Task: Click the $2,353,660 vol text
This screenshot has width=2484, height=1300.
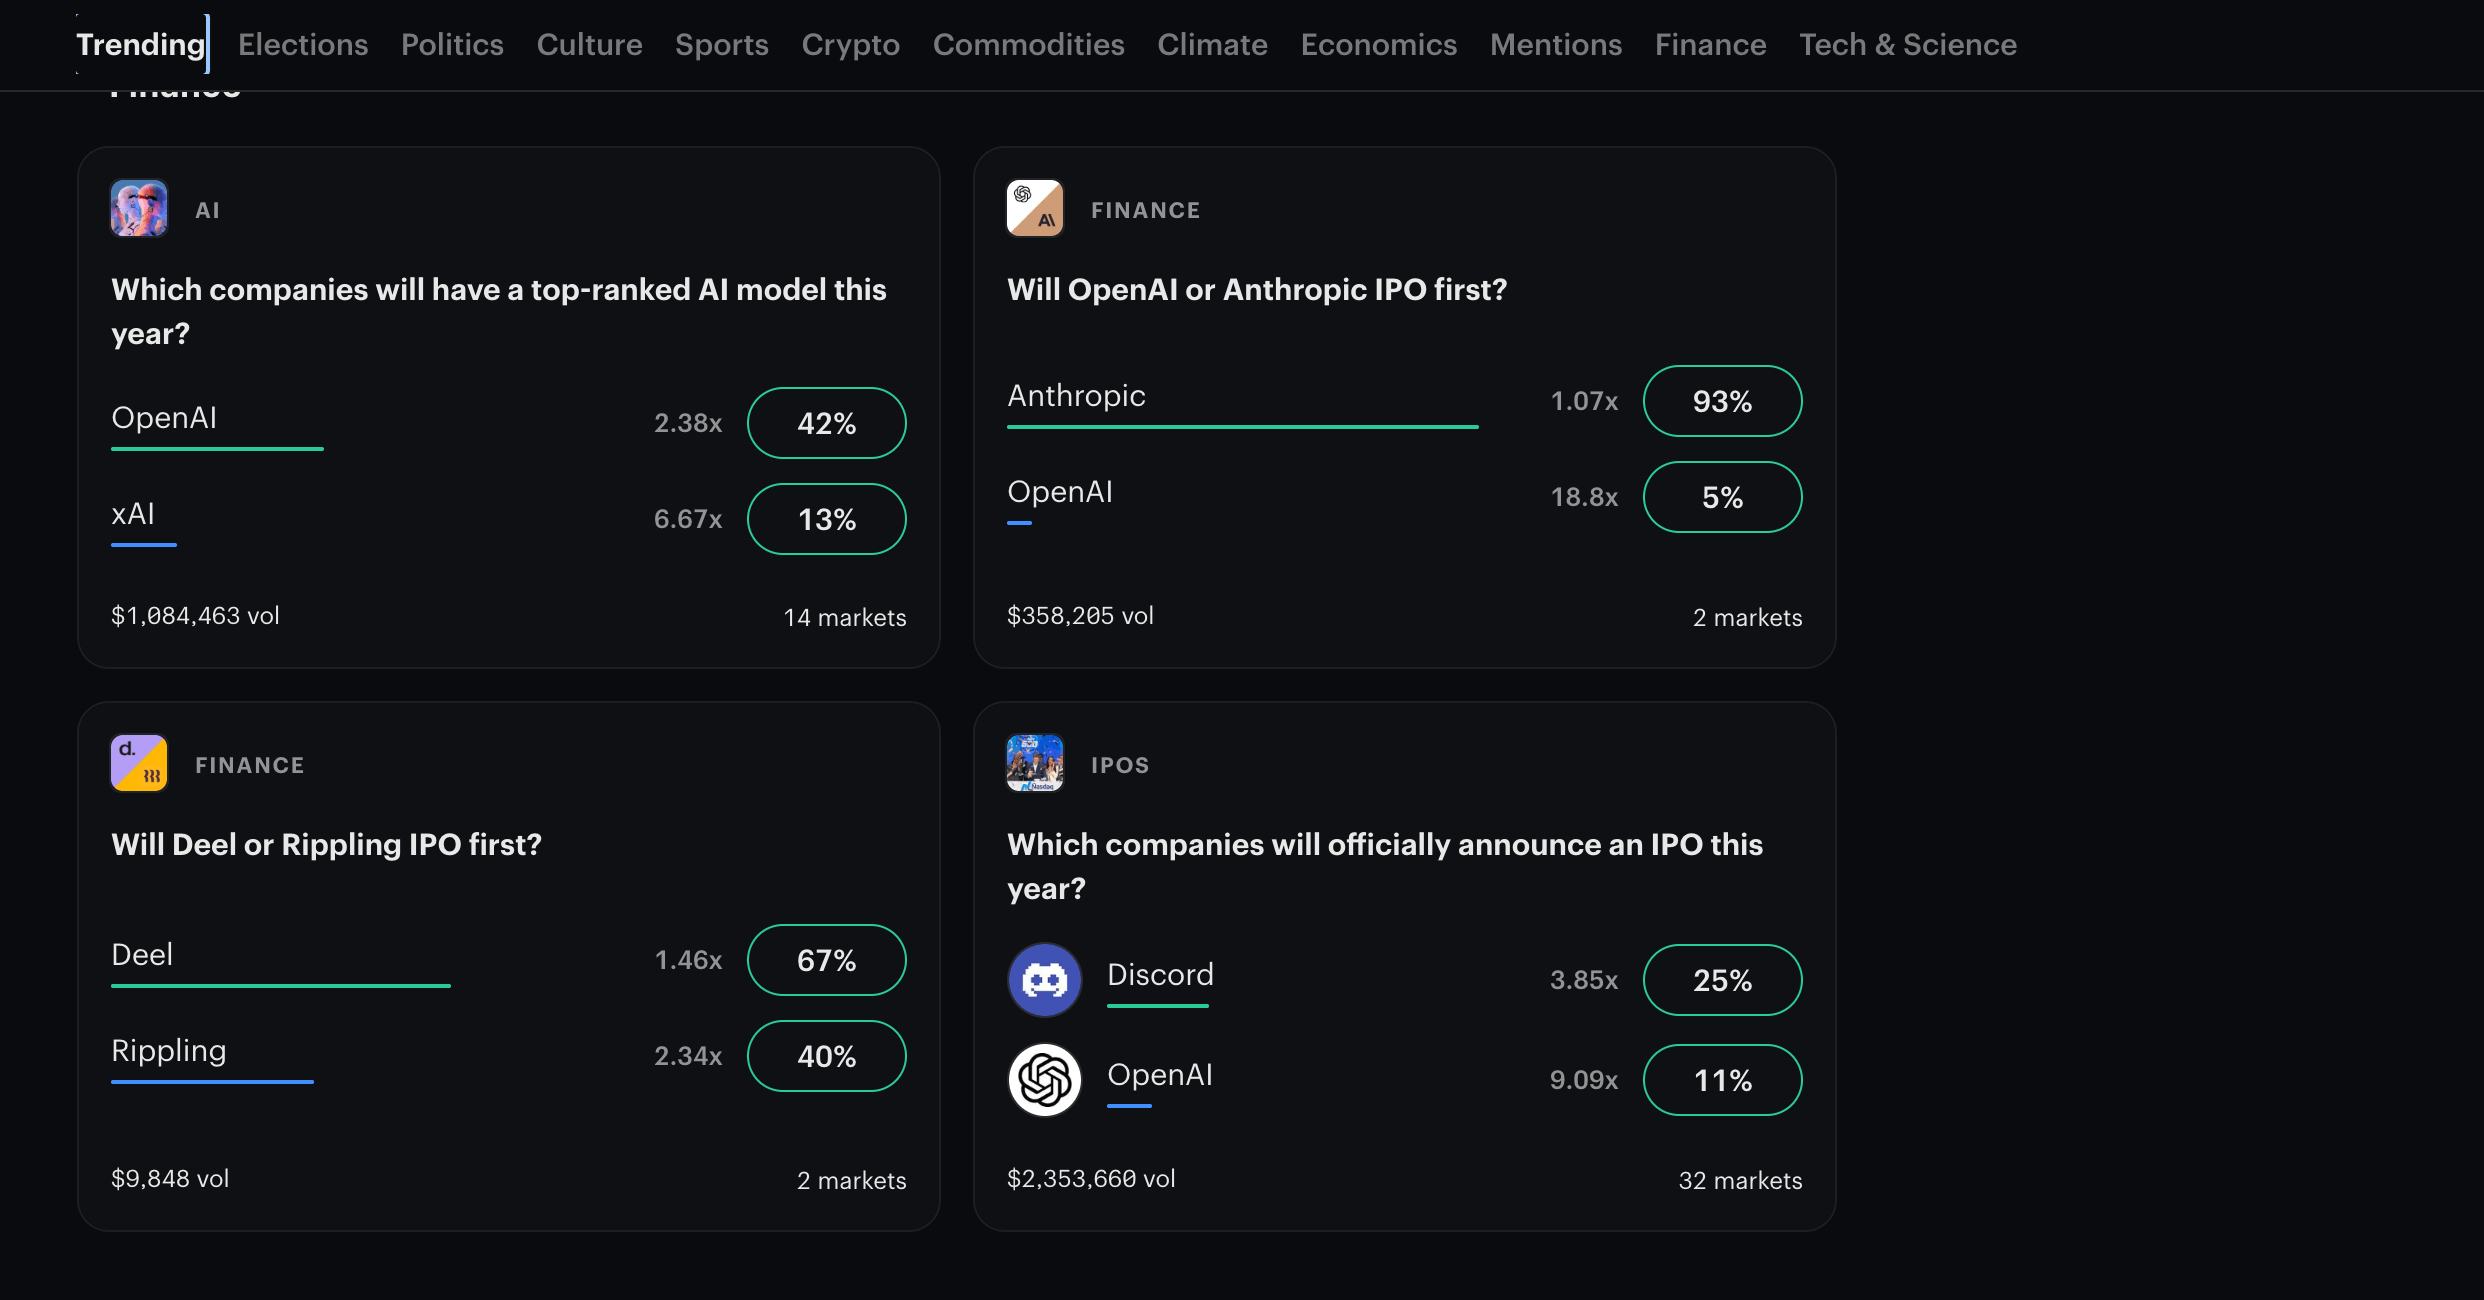Action: (x=1091, y=1179)
